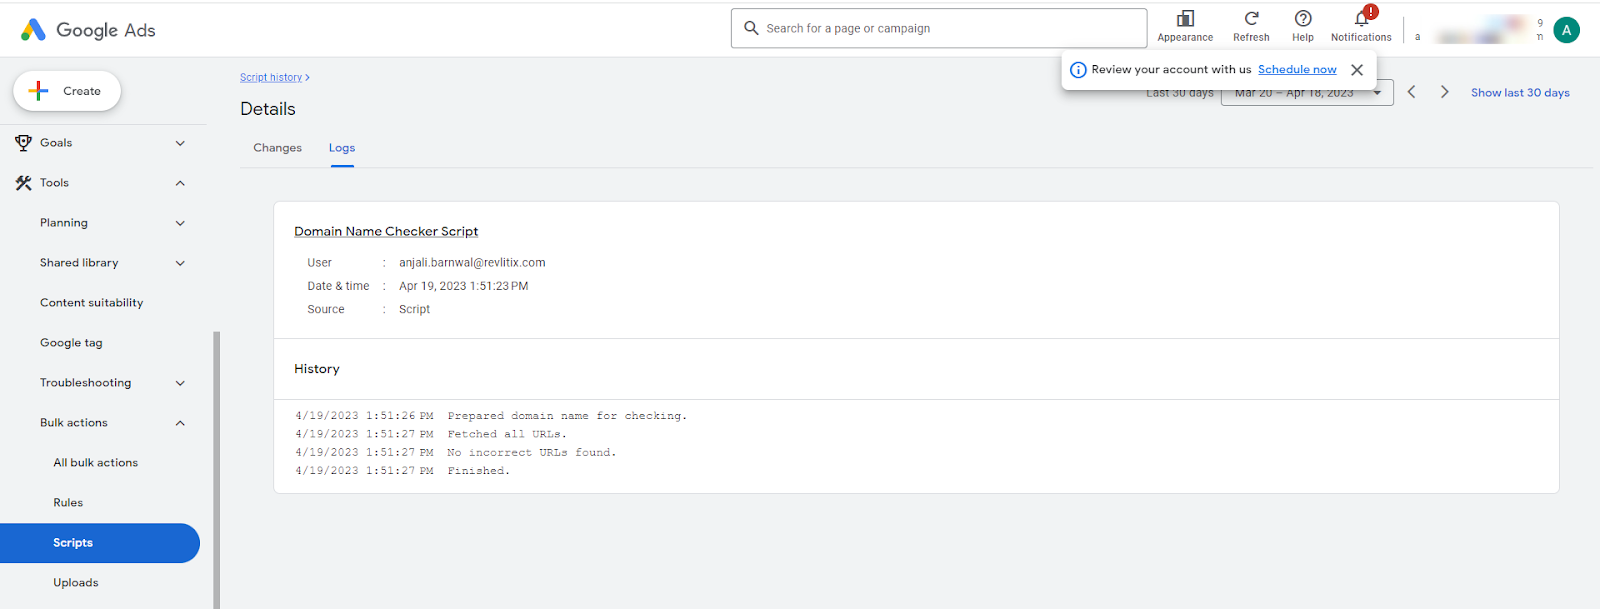Screen dimensions: 1600x609
Task: Click the Refresh icon
Action: [1251, 19]
